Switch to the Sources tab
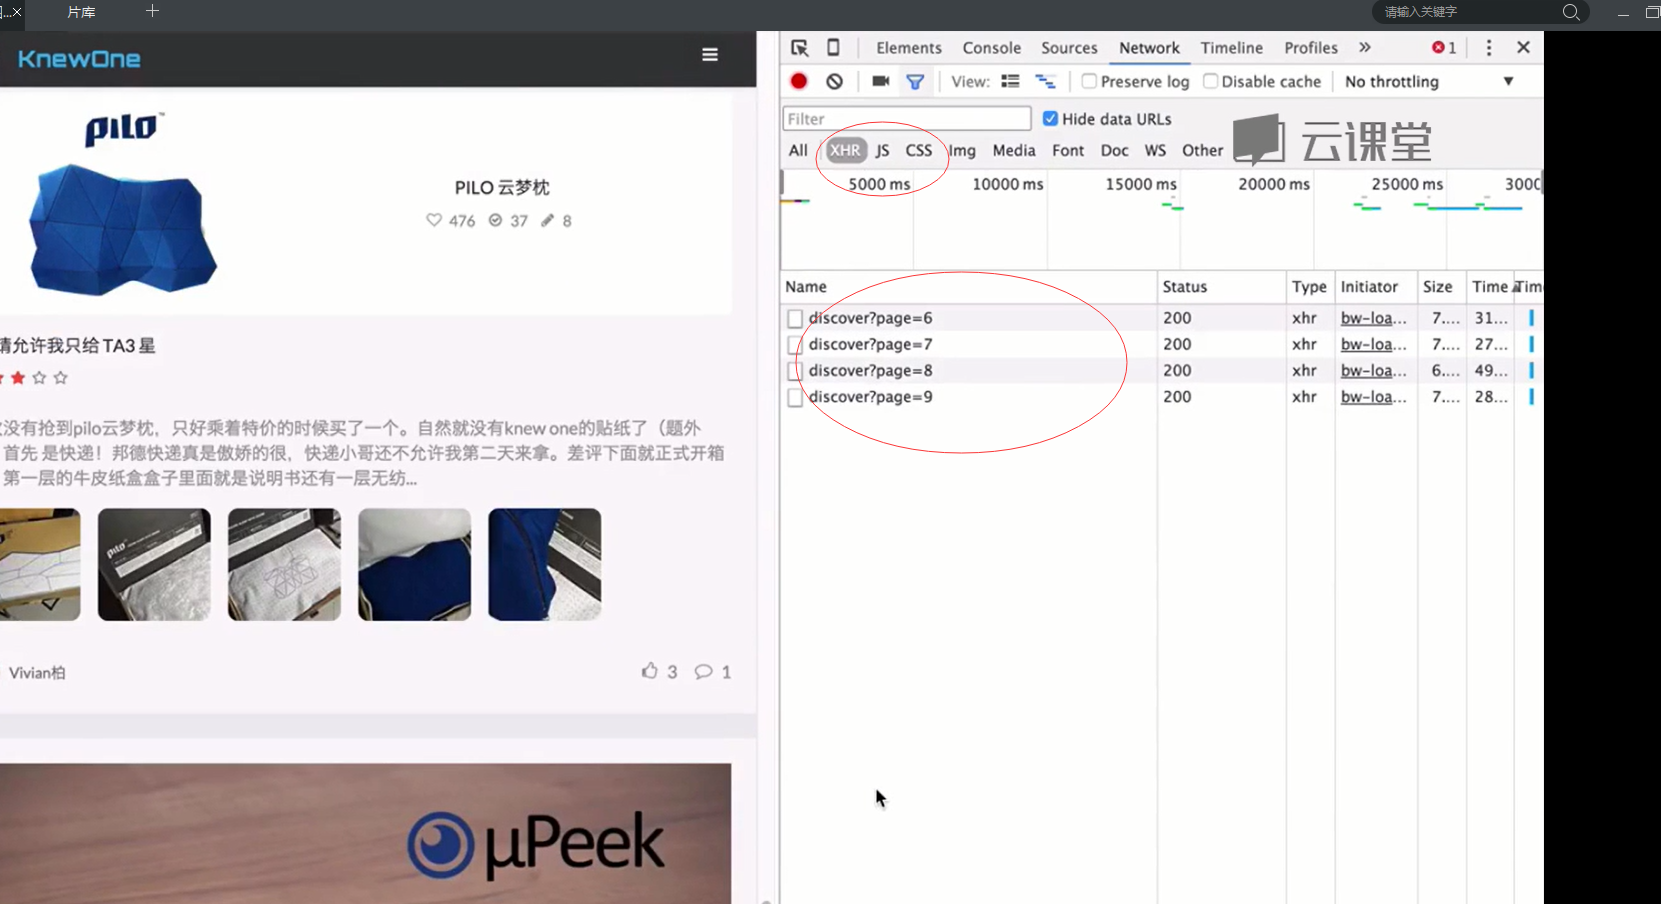This screenshot has width=1661, height=904. tap(1069, 48)
